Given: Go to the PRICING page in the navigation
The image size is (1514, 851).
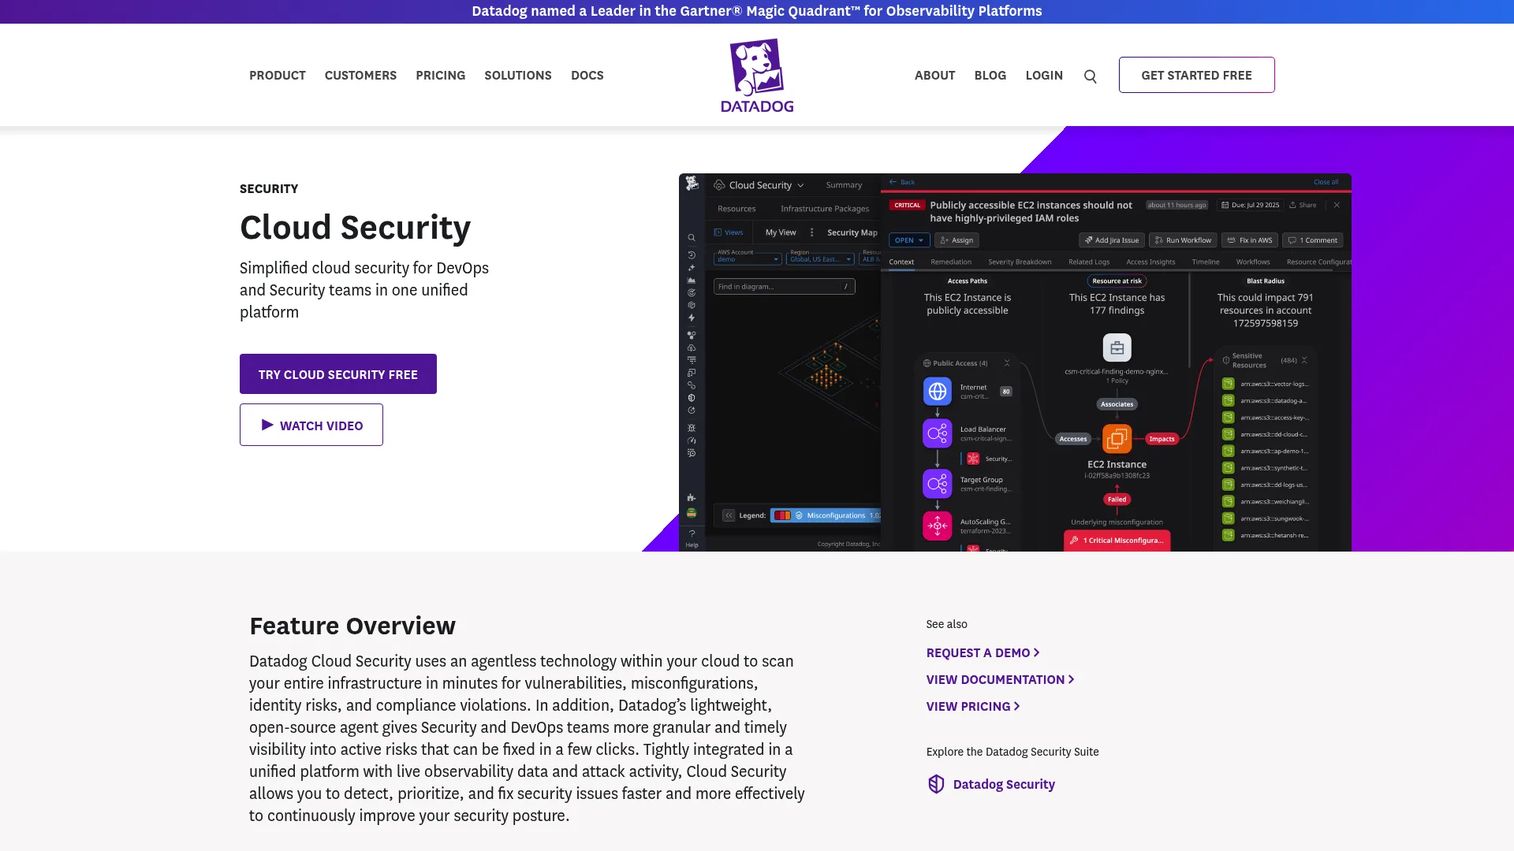Looking at the screenshot, I should [441, 76].
